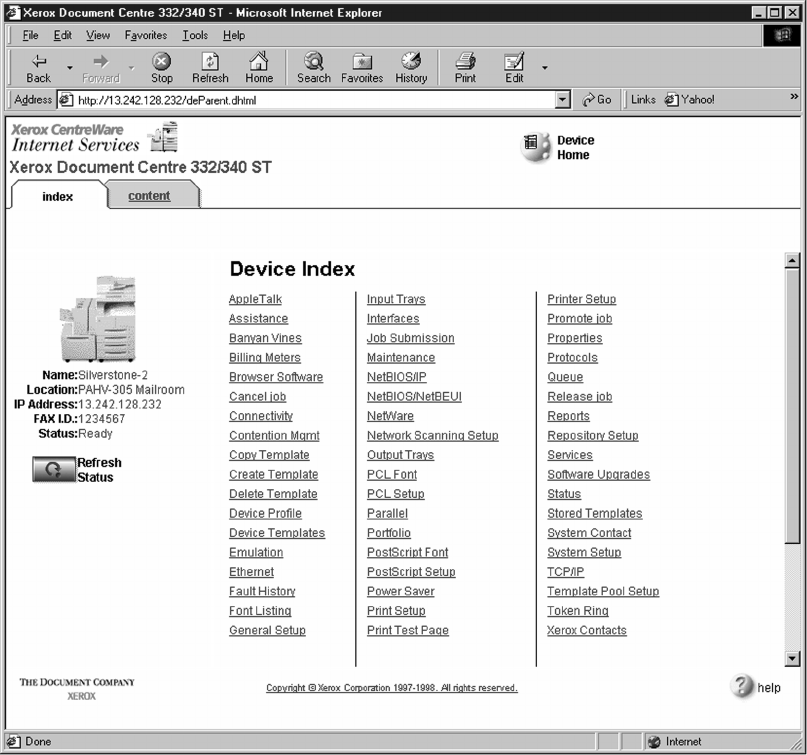Click the address URL field
This screenshot has height=755, width=807.
pyautogui.click(x=308, y=100)
